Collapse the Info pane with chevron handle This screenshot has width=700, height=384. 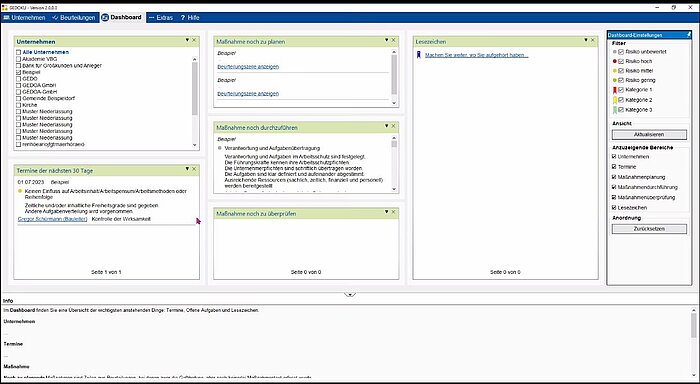tap(350, 295)
